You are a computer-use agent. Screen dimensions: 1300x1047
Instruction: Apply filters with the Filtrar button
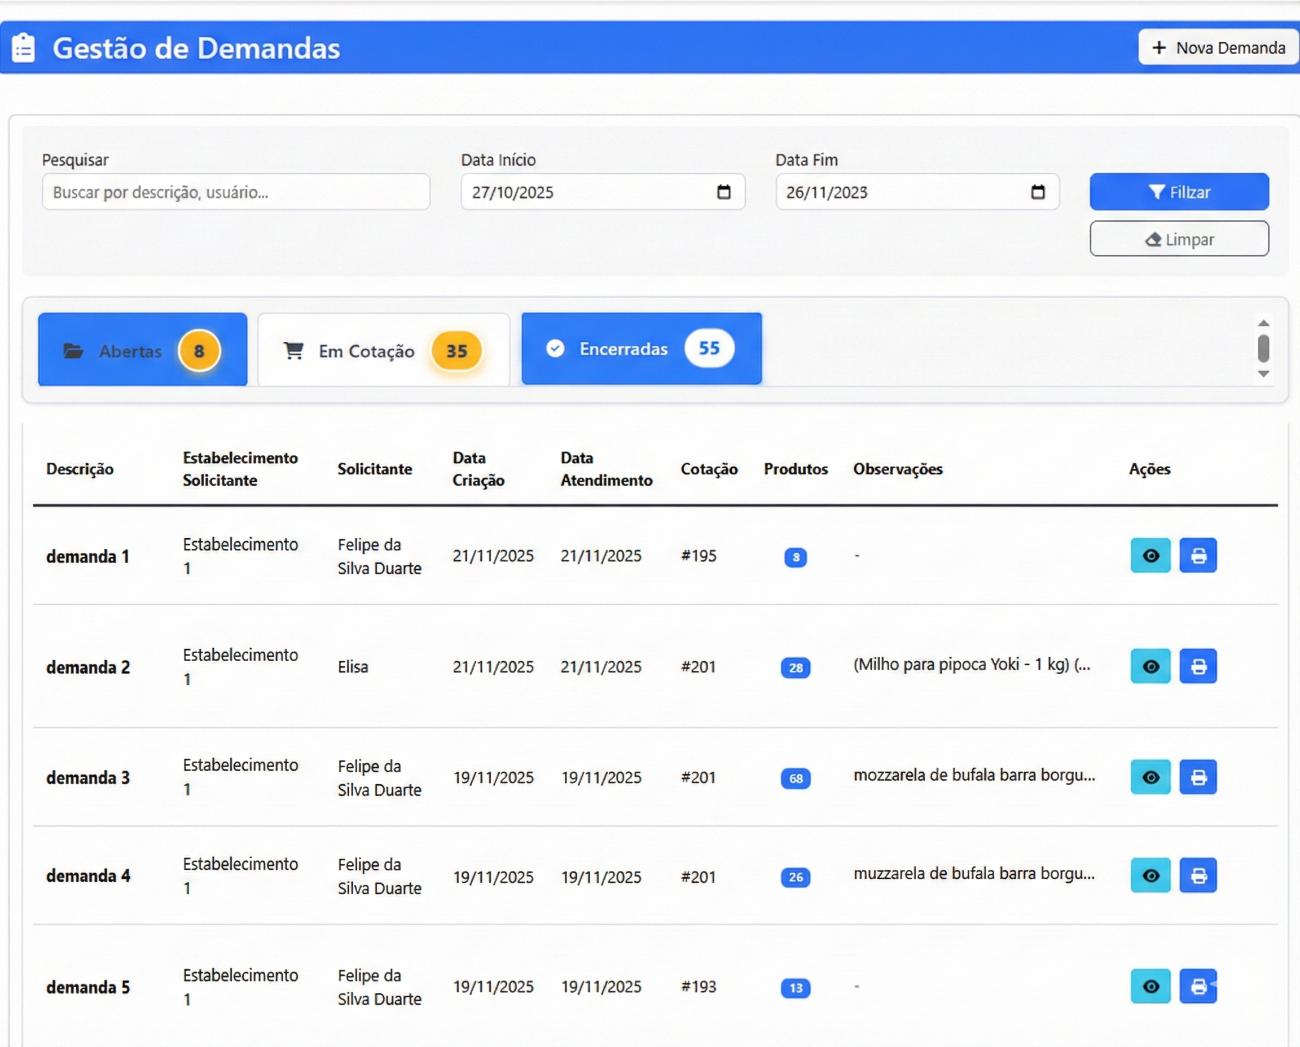(1179, 192)
